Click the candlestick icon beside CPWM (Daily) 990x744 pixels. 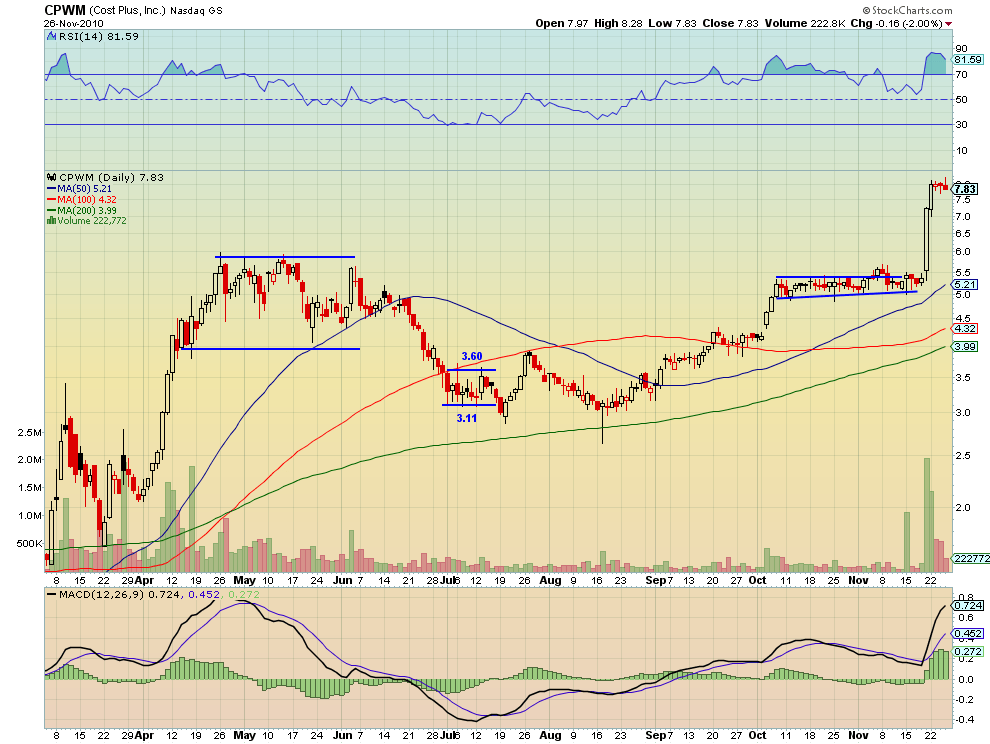pyautogui.click(x=52, y=177)
